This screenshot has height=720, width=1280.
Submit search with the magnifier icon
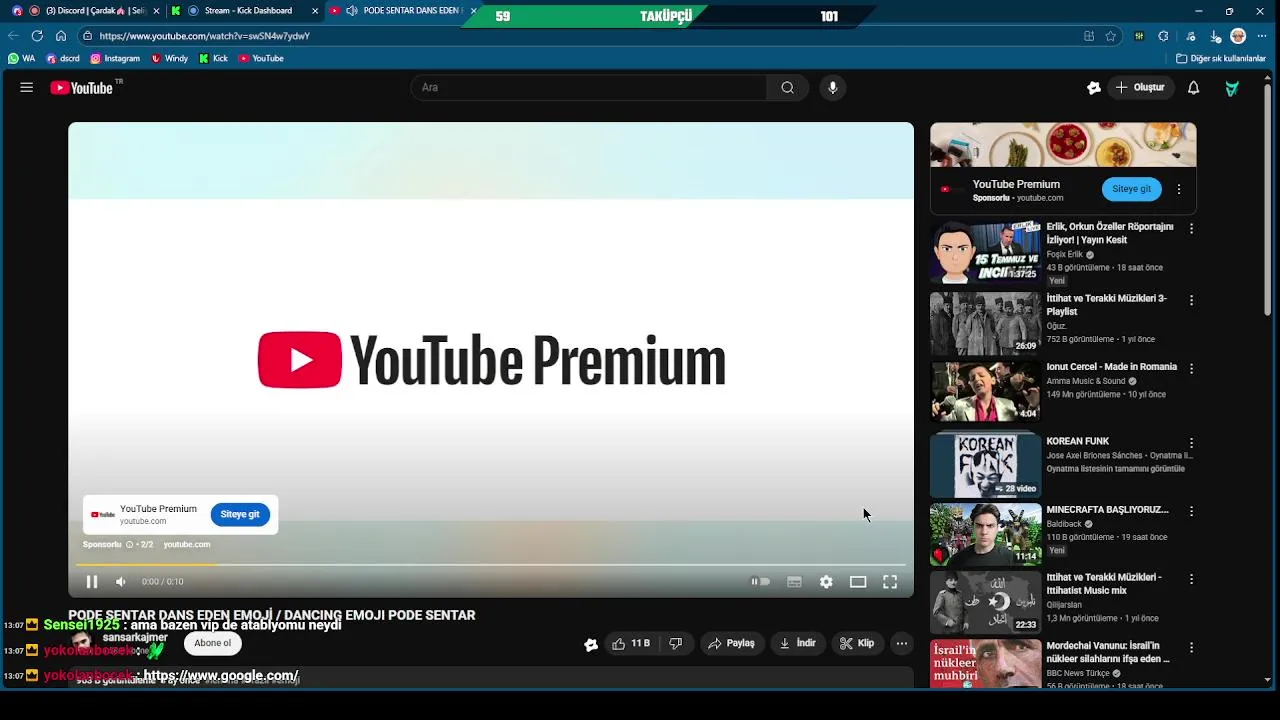(788, 88)
